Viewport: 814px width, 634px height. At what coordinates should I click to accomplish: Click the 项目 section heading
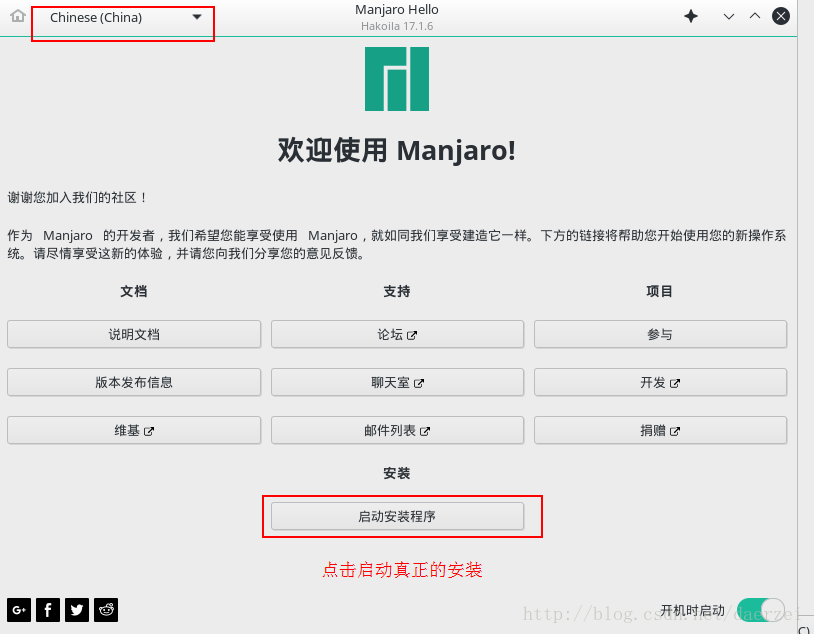coord(659,291)
